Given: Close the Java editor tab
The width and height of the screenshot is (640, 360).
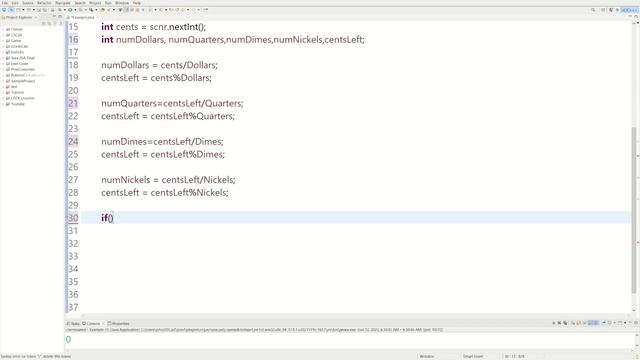Looking at the screenshot, I should [98, 18].
